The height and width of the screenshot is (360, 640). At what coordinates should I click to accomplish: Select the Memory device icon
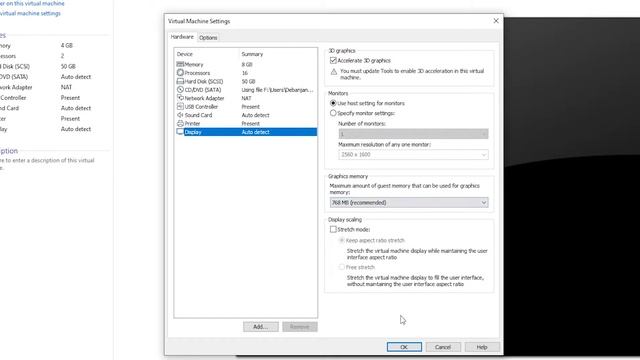pos(180,64)
